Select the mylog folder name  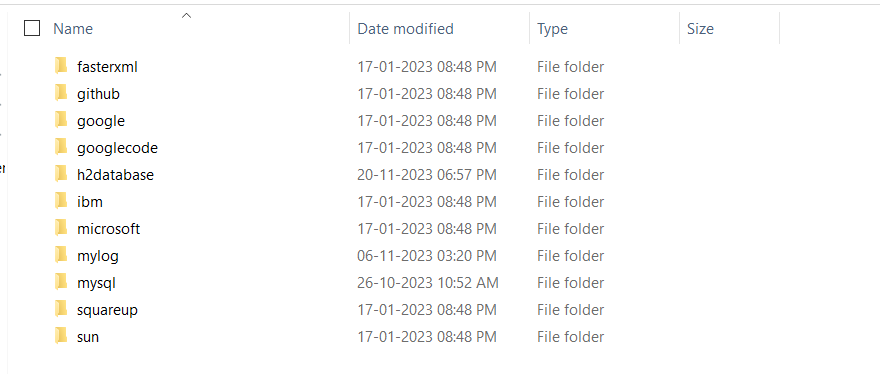[98, 256]
